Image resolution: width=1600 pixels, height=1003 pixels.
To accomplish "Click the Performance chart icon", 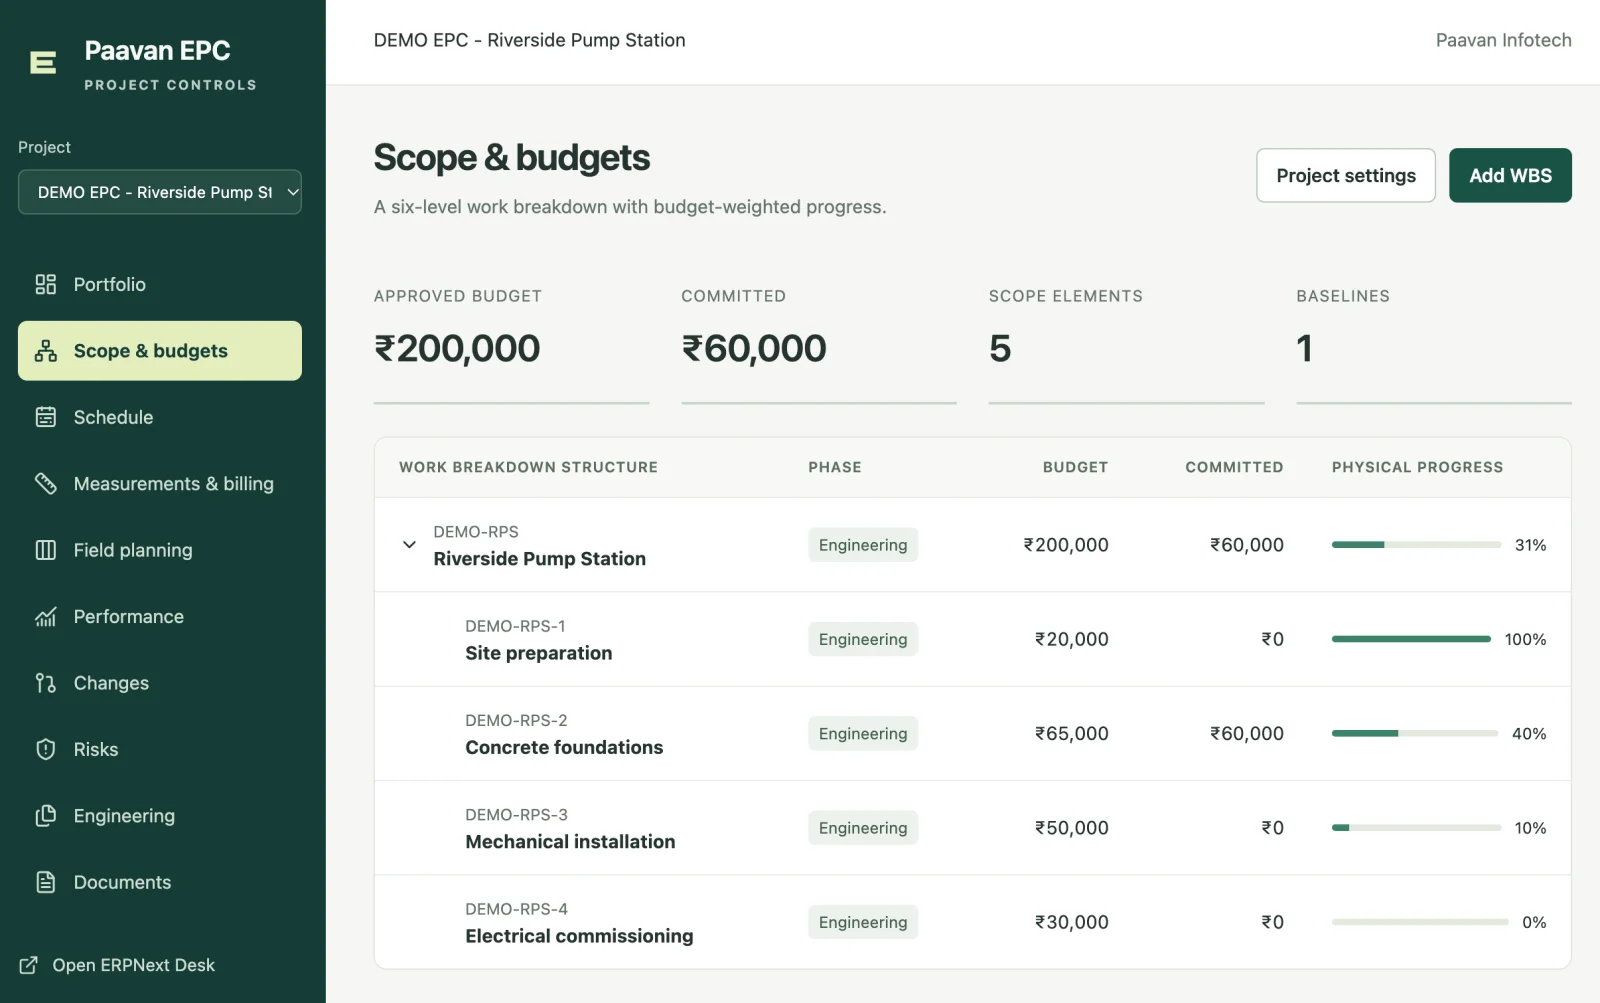I will (x=46, y=617).
